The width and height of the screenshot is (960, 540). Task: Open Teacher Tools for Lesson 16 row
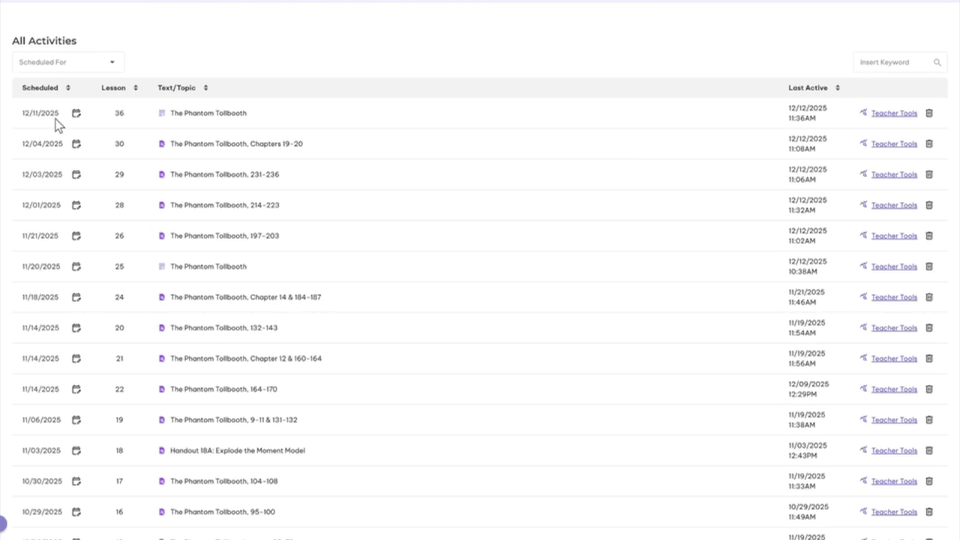click(894, 512)
